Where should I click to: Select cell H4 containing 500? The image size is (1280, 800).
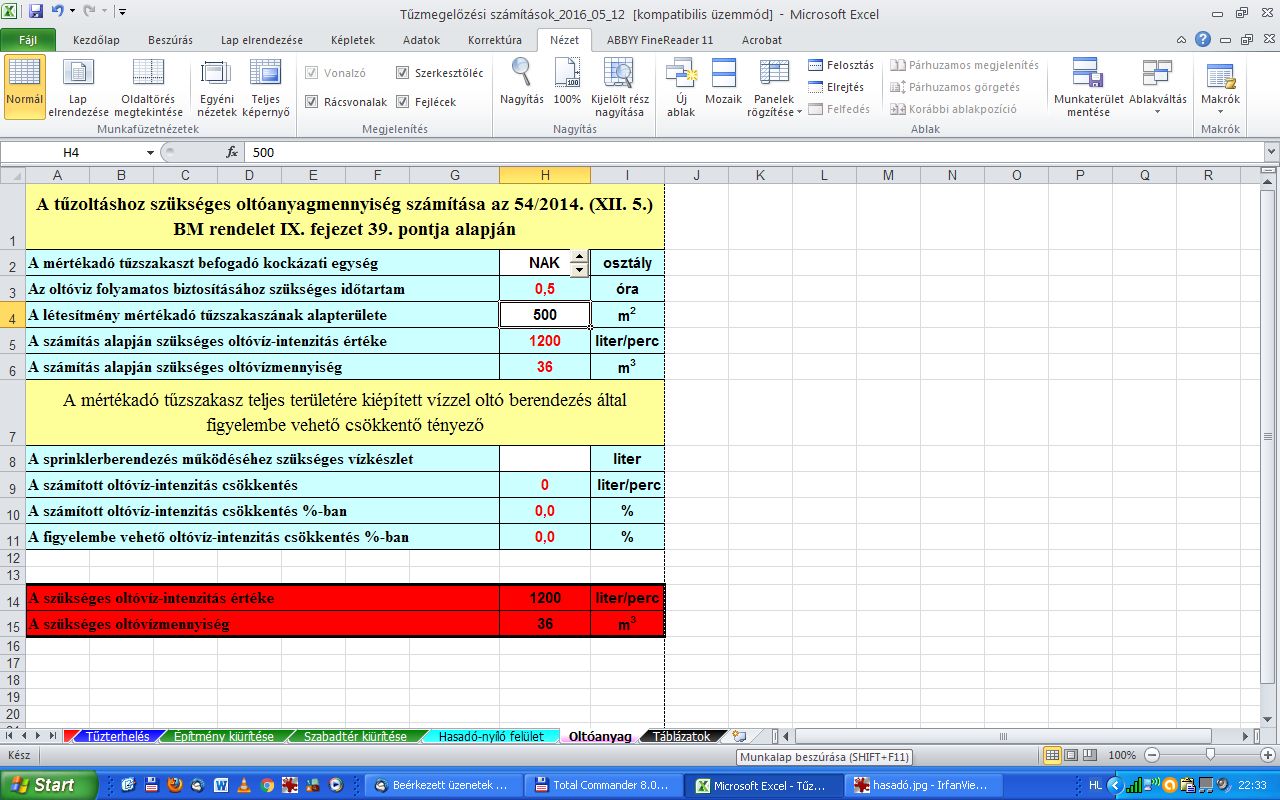[544, 315]
